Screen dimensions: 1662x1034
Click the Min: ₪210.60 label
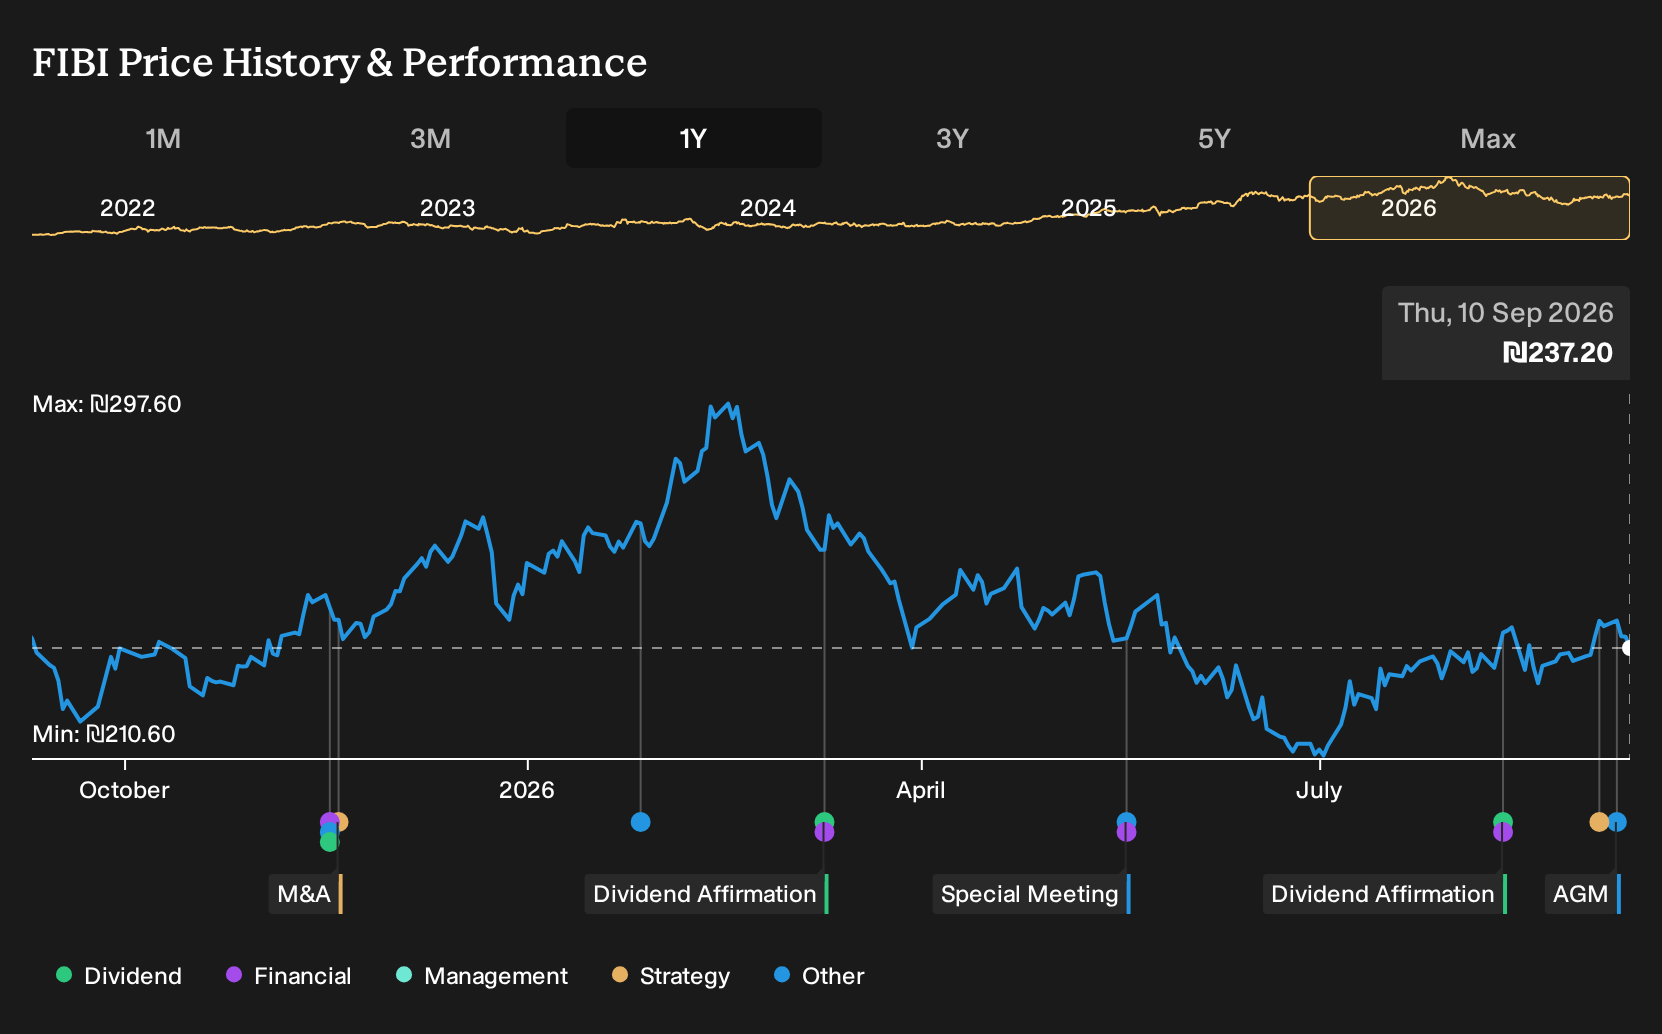coord(104,734)
